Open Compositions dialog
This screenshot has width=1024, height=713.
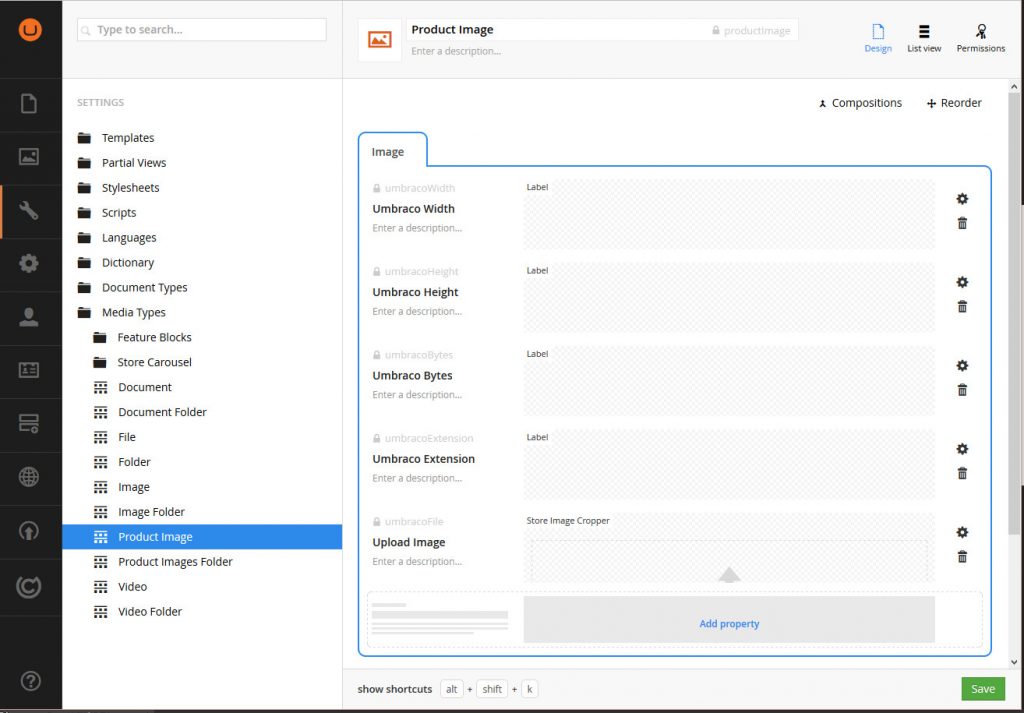pyautogui.click(x=860, y=103)
